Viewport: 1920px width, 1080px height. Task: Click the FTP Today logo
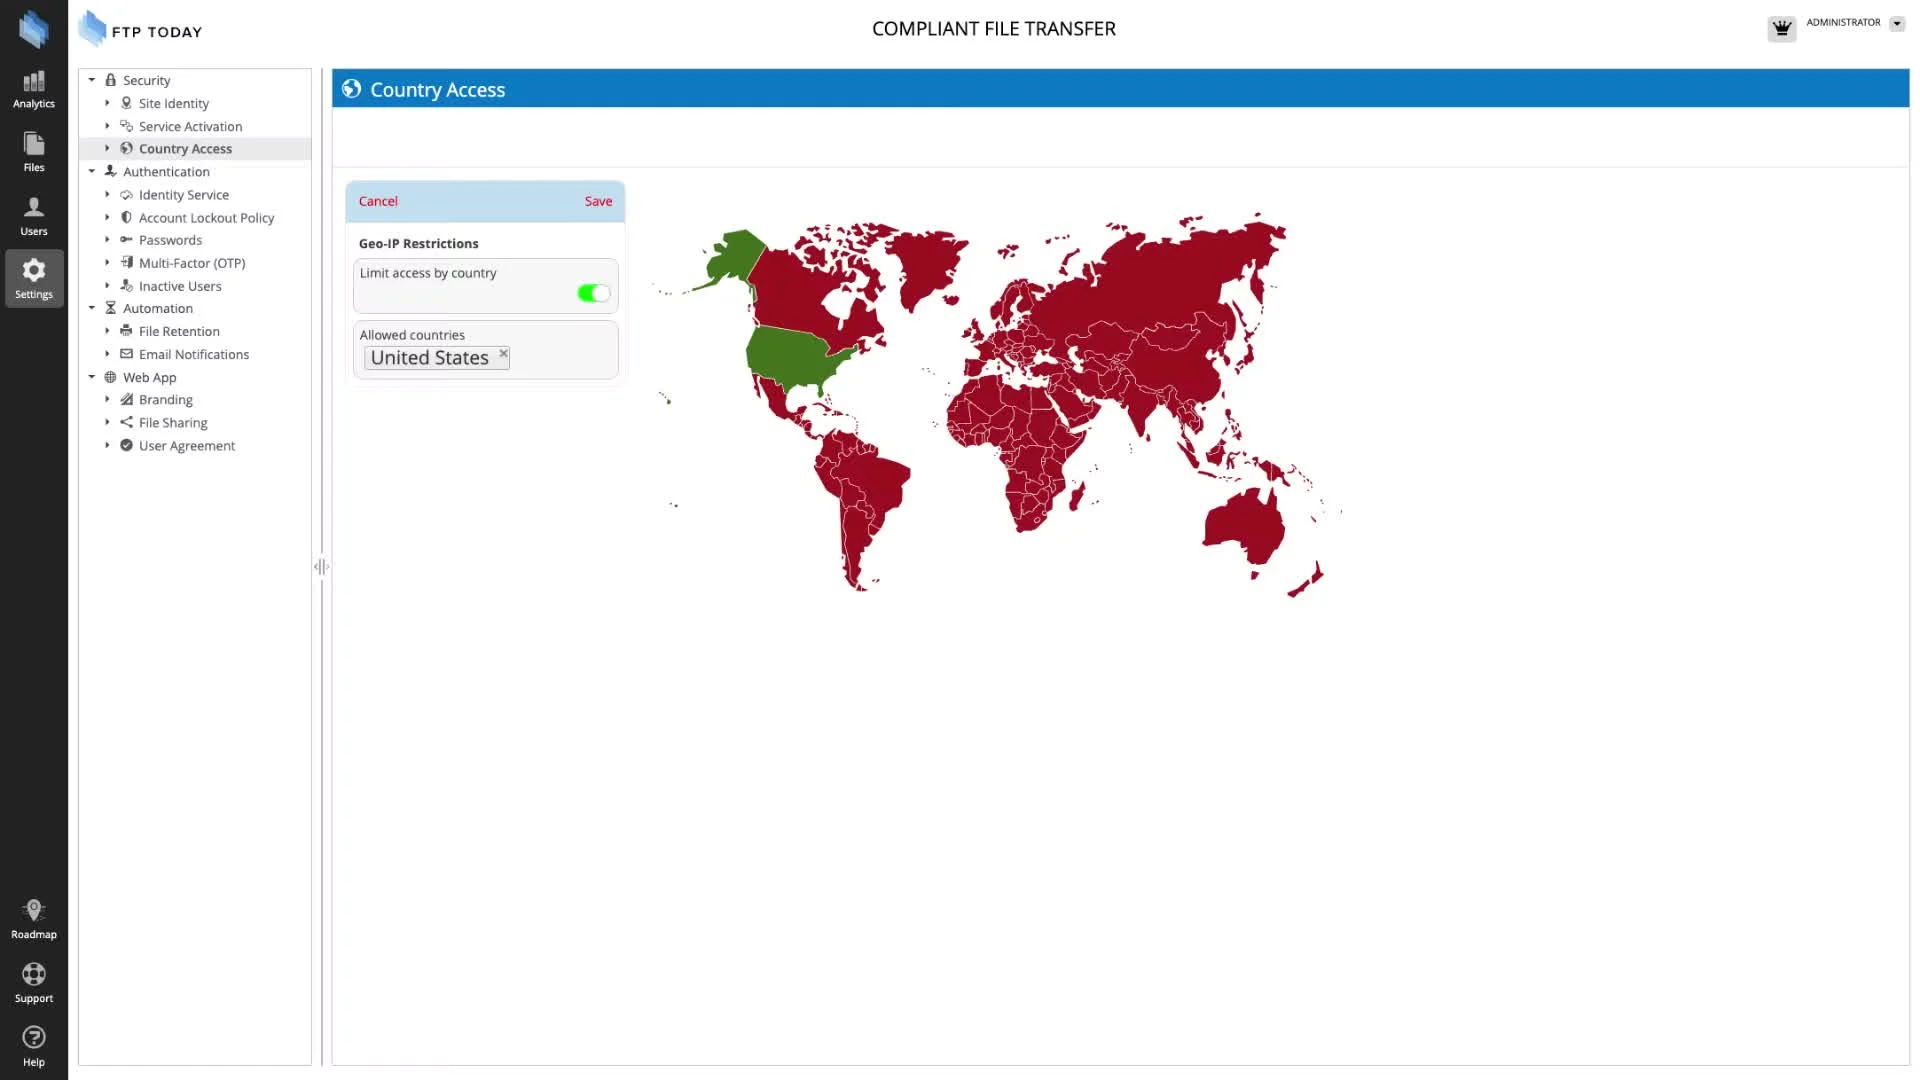coord(141,30)
